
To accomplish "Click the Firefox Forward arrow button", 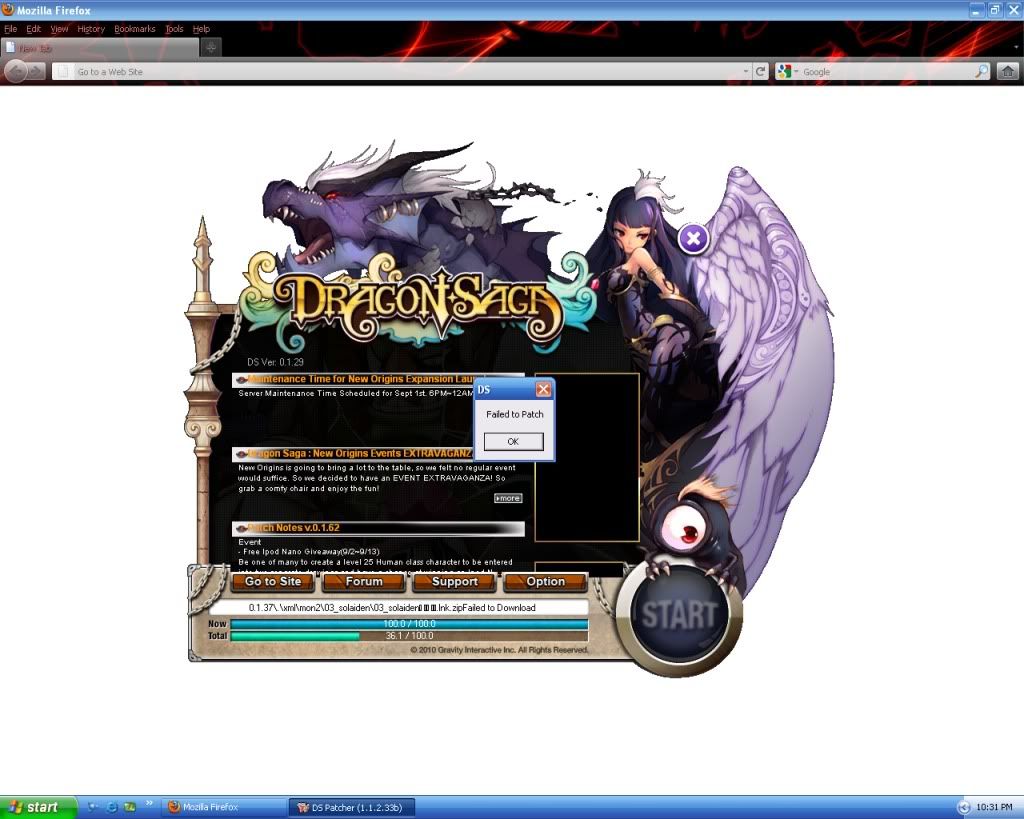I will pyautogui.click(x=36, y=71).
